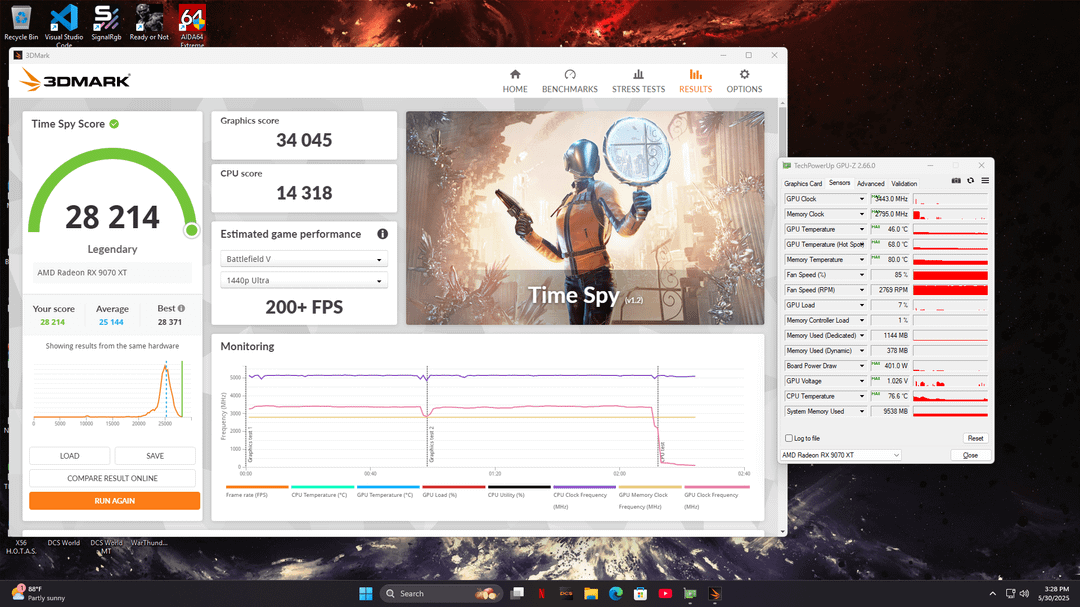
Task: Open the Validation tab in GPU-Z
Action: point(904,183)
